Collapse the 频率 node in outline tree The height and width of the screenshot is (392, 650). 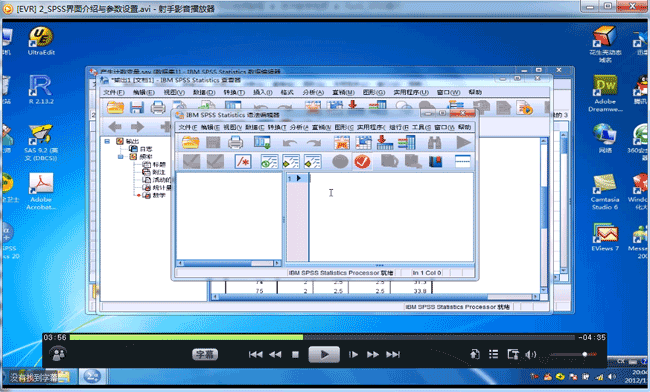[121, 157]
